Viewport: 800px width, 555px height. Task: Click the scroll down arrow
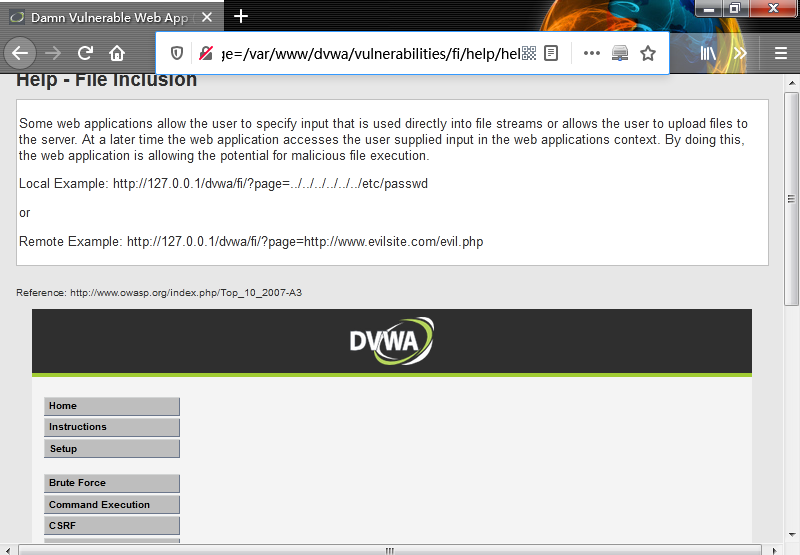point(791,535)
